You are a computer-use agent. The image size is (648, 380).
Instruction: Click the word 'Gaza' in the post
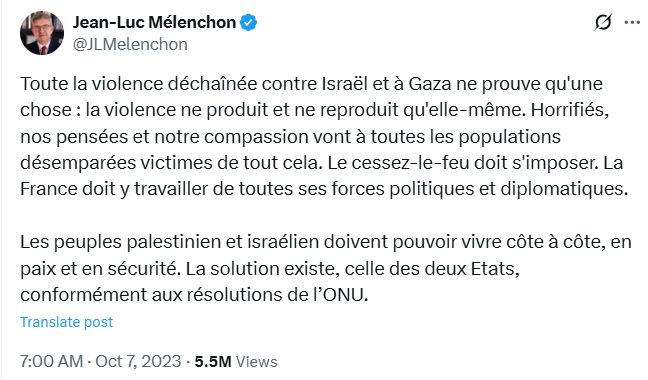tap(430, 84)
